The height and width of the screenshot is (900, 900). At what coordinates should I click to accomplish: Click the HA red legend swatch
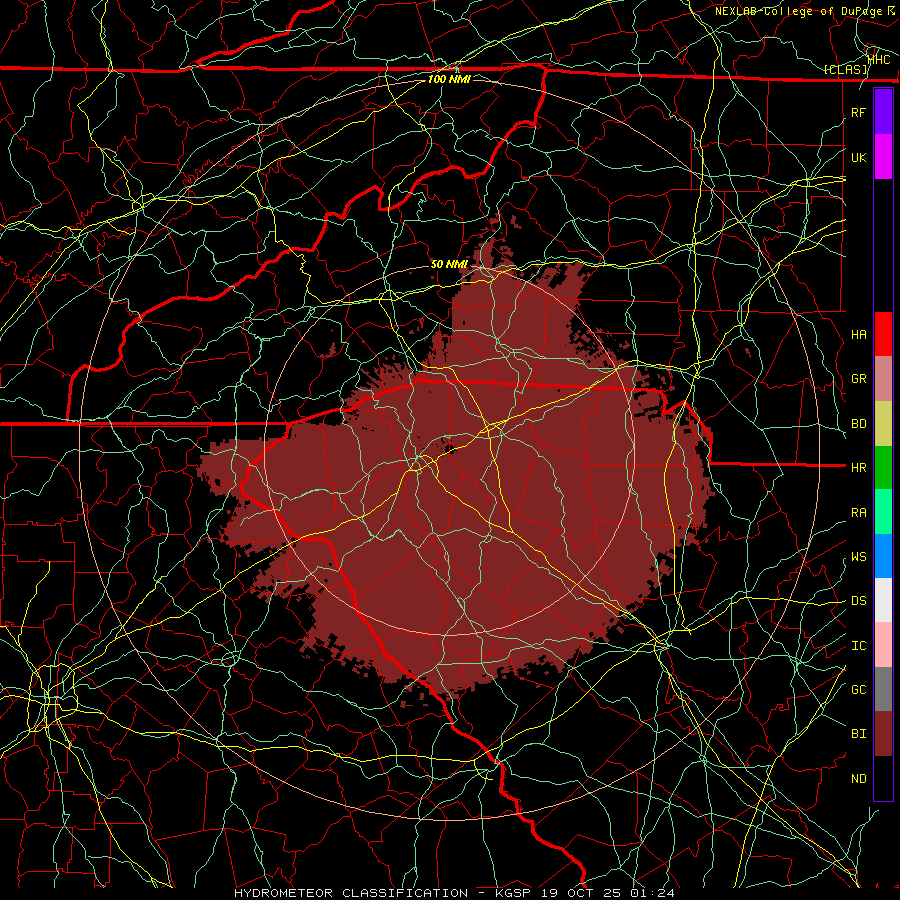tap(883, 334)
